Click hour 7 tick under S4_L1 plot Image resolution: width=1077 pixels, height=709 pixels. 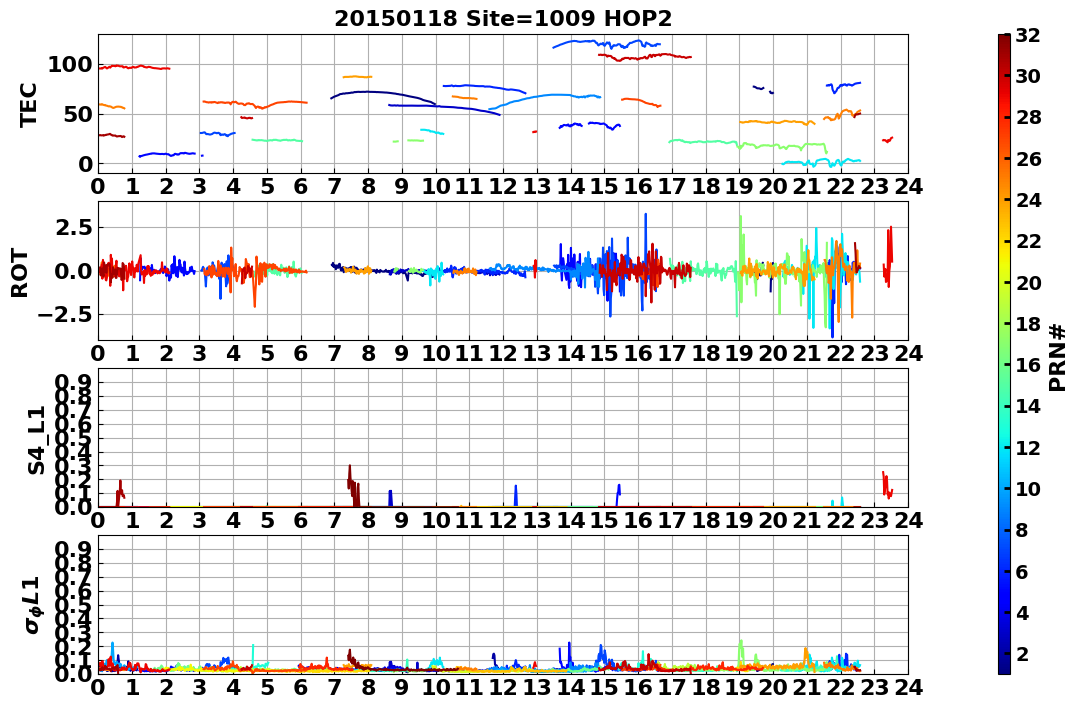coord(335,520)
